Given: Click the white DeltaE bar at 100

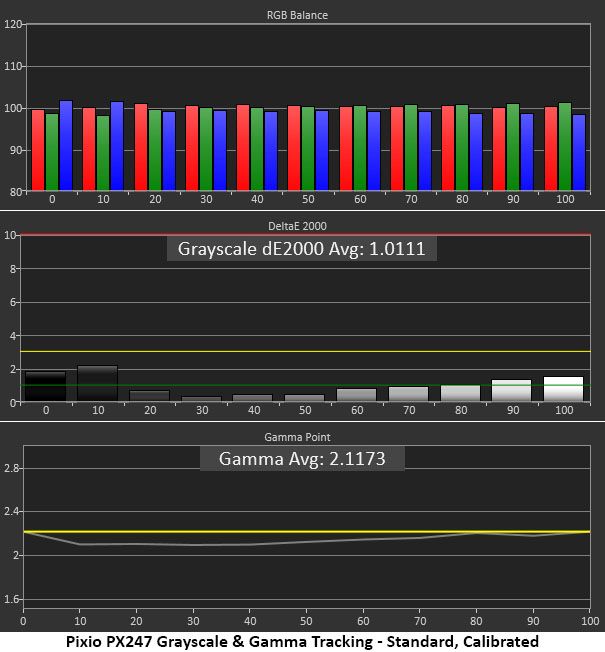Looking at the screenshot, I should coord(563,389).
